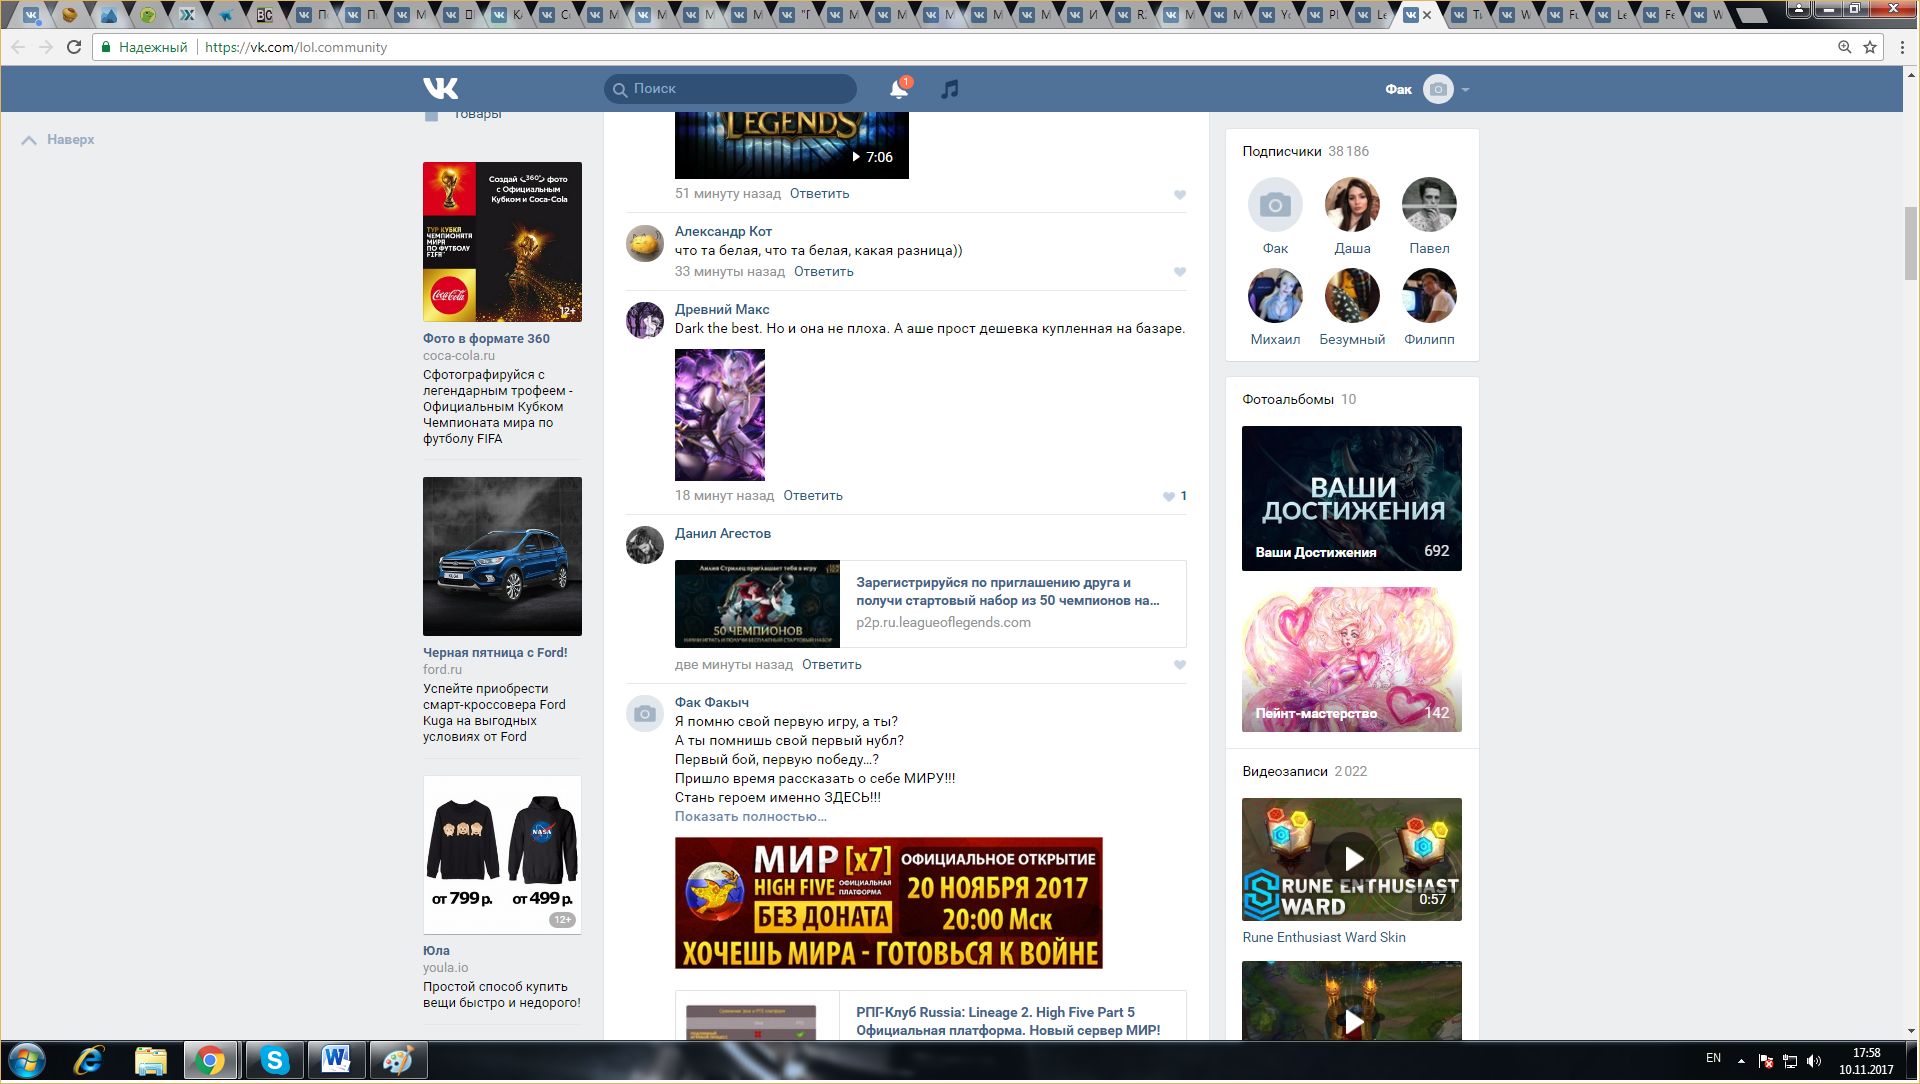Open subscriber Филипп's profile

1429,296
